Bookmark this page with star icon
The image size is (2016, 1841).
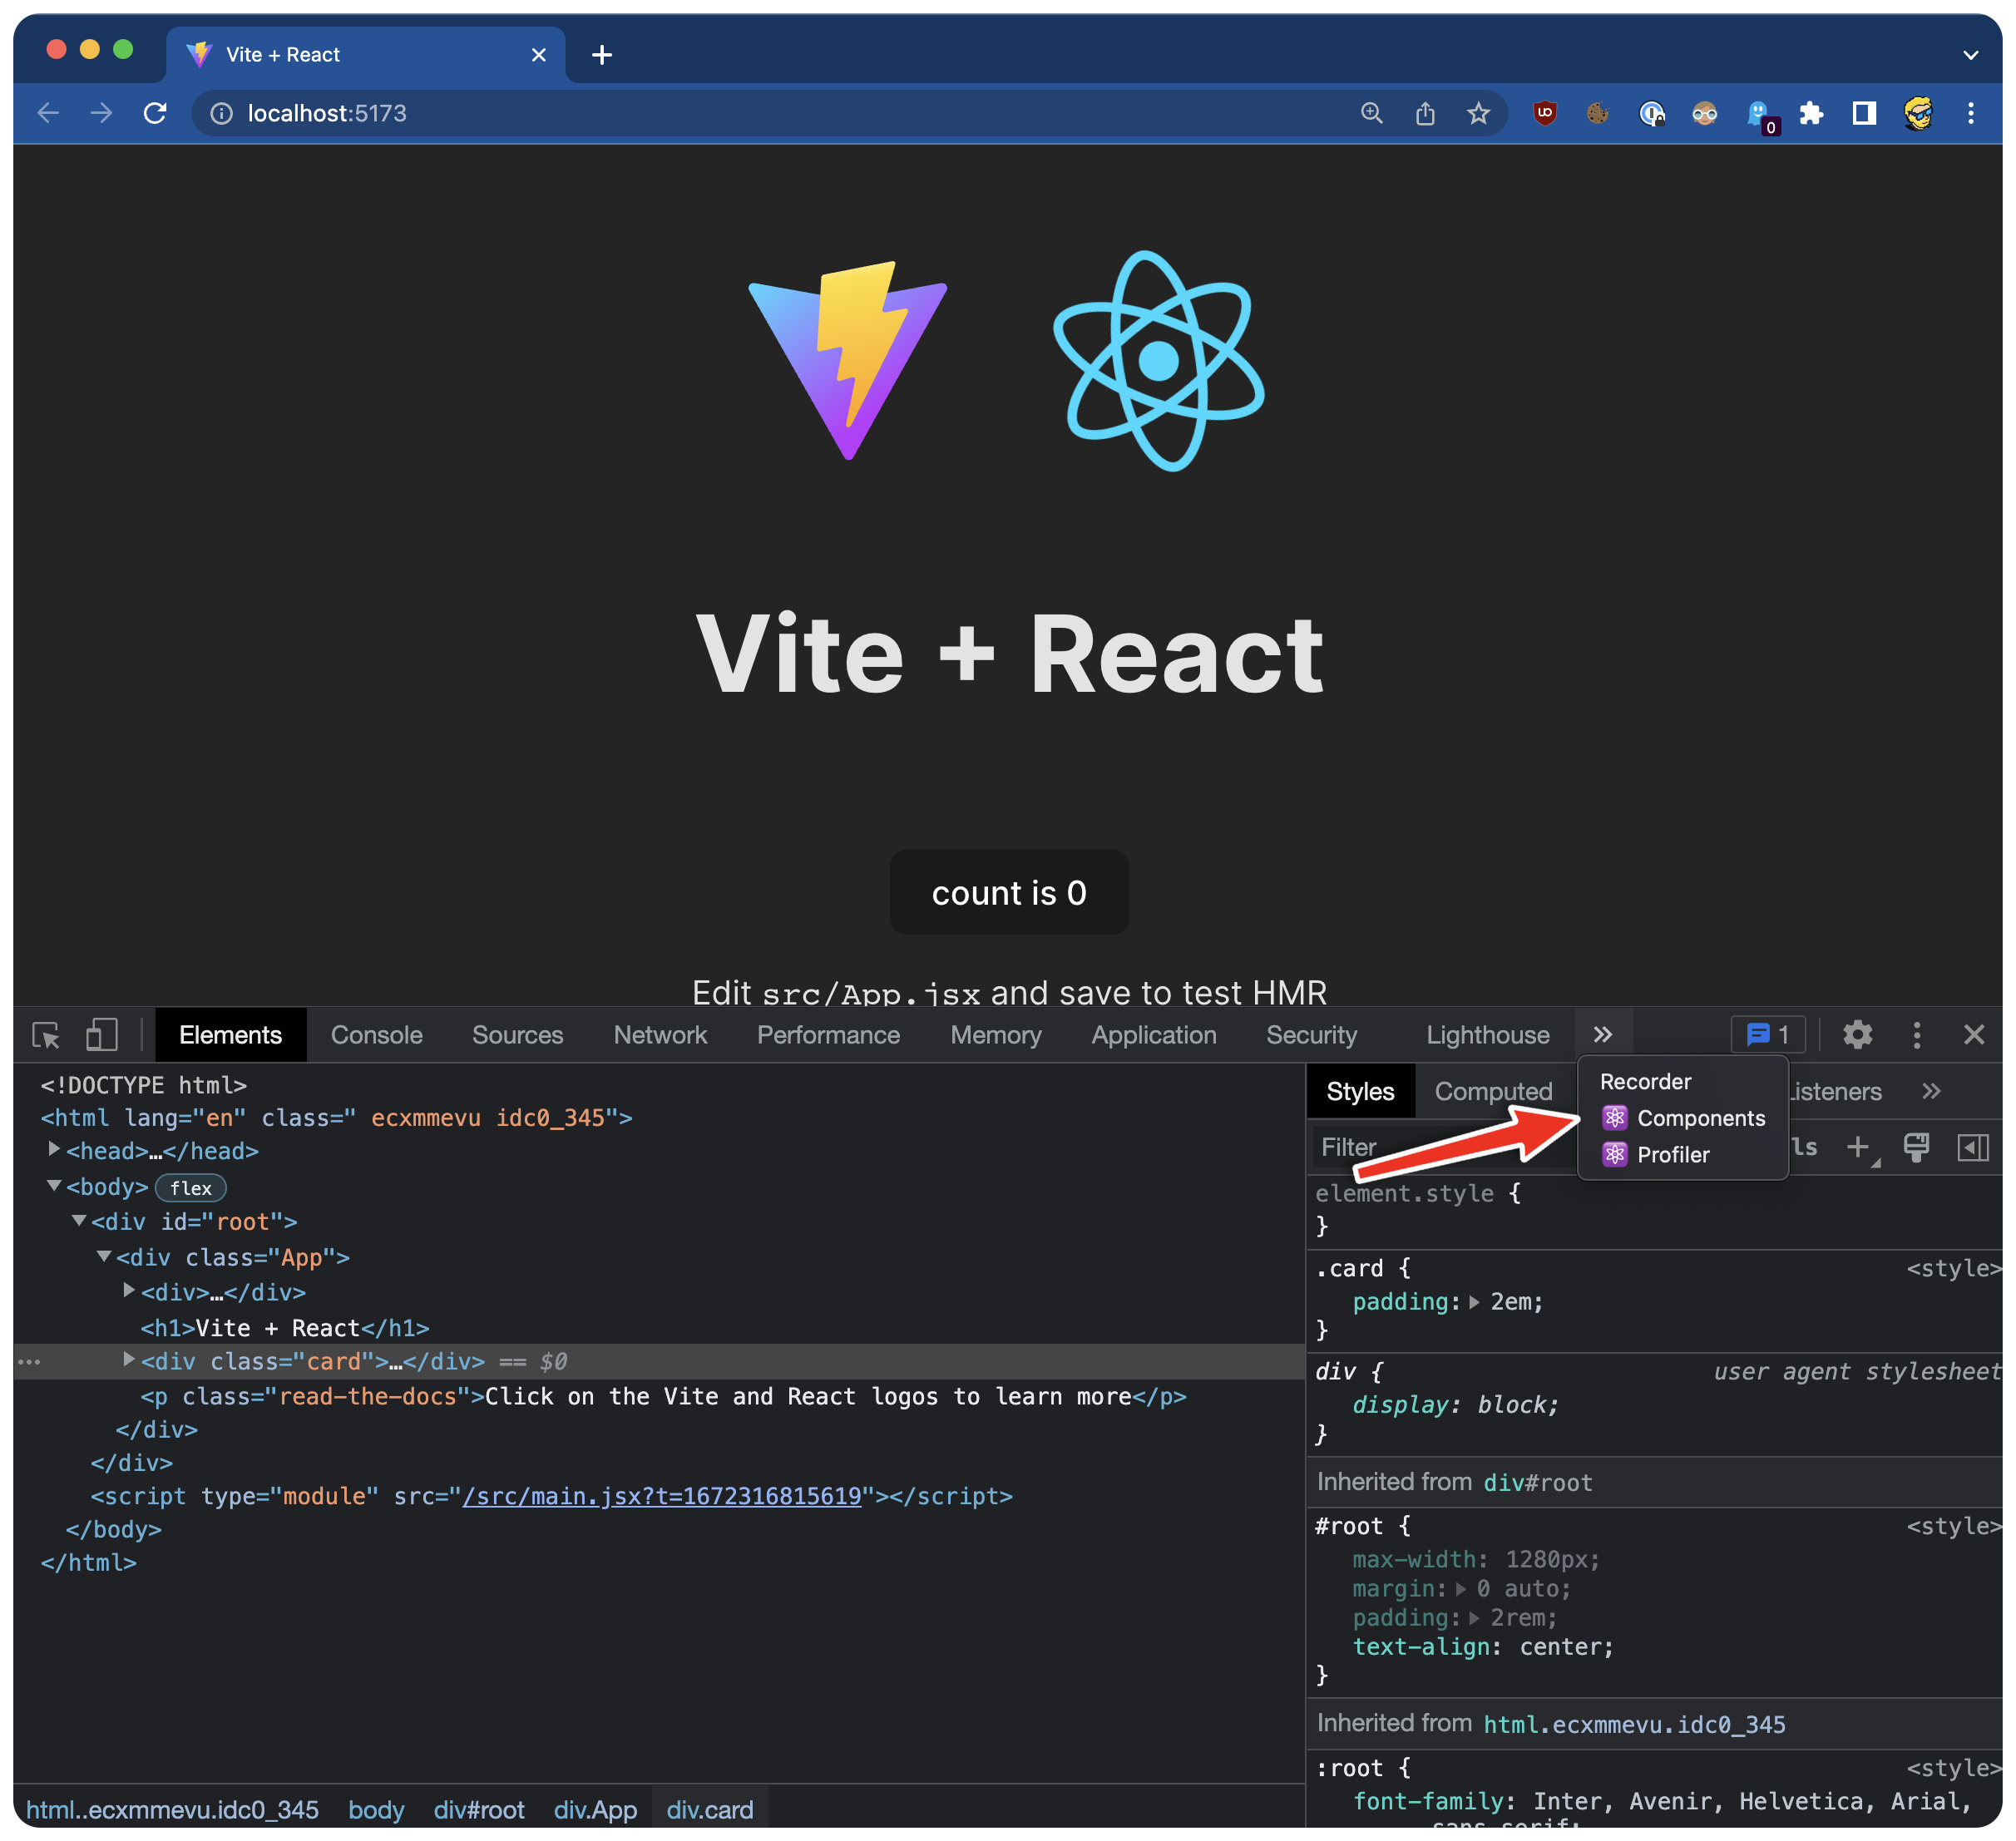point(1478,113)
